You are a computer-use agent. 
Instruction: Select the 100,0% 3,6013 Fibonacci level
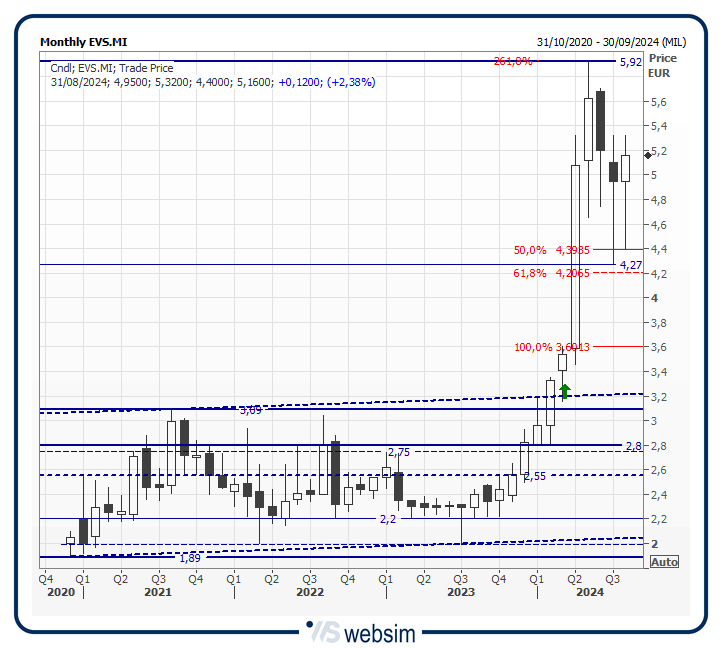[551, 347]
